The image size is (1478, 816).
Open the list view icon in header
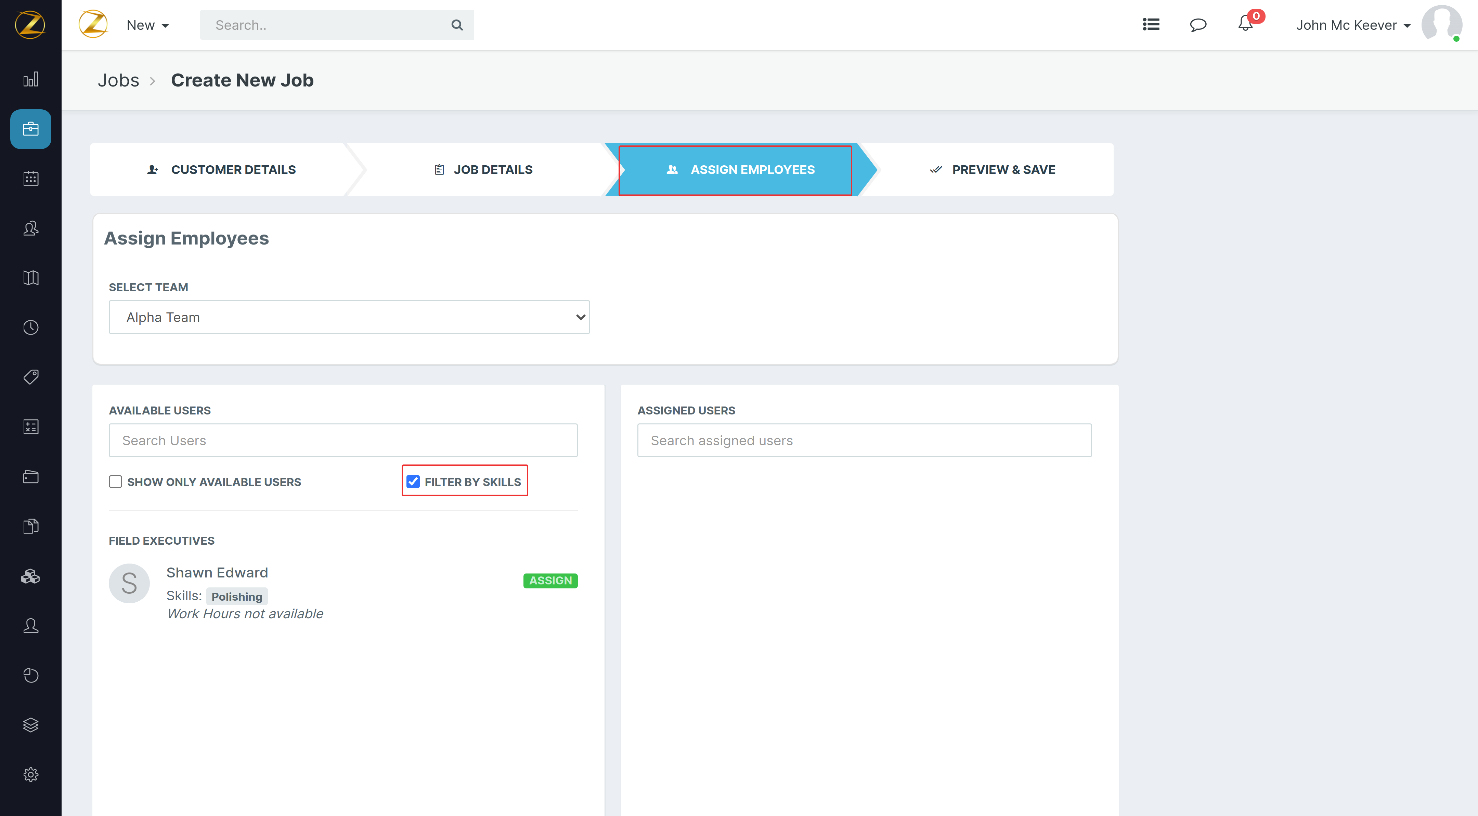click(1151, 25)
